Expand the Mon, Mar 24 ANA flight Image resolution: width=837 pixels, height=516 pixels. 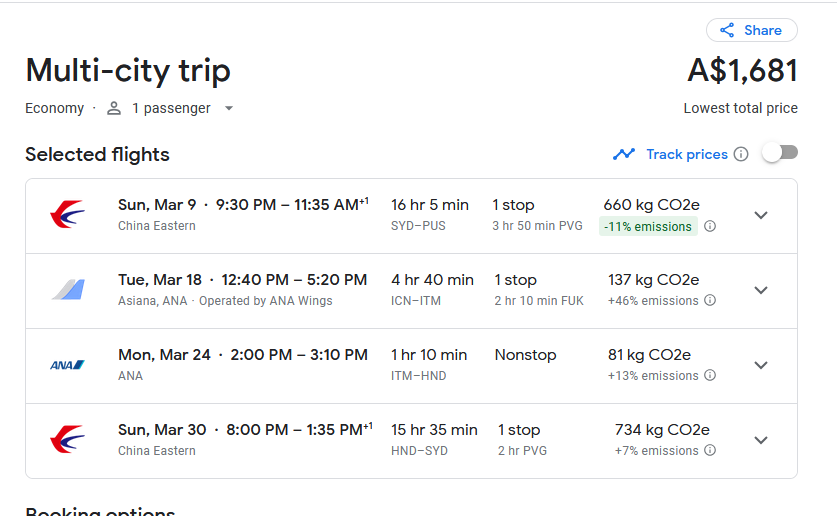pos(761,366)
